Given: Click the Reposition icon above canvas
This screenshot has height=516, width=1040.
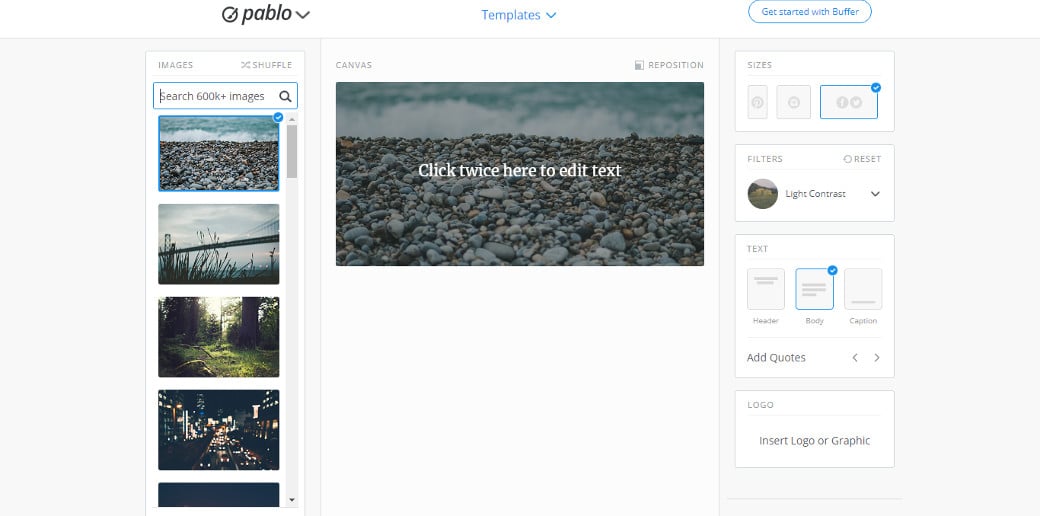Looking at the screenshot, I should click(x=639, y=65).
